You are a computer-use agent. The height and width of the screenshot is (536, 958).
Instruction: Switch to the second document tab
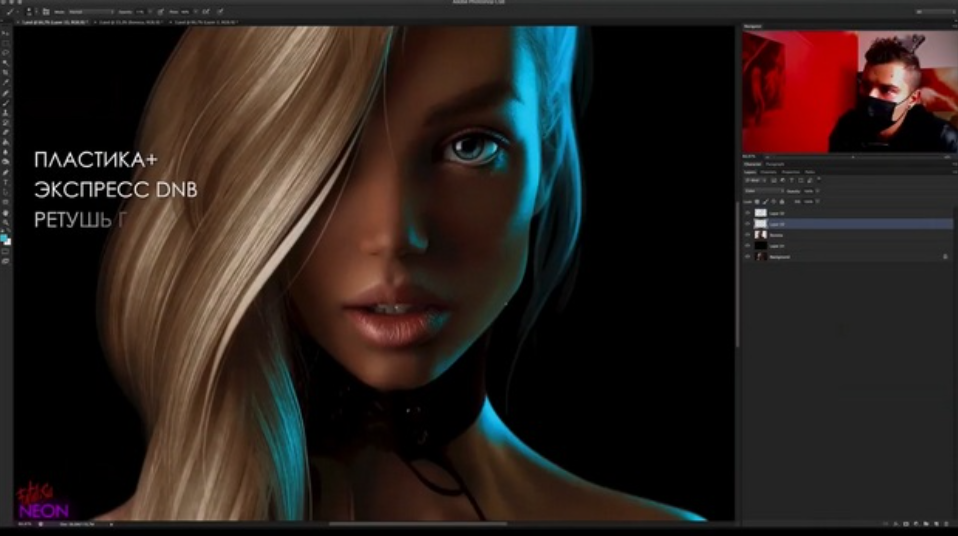(x=128, y=22)
